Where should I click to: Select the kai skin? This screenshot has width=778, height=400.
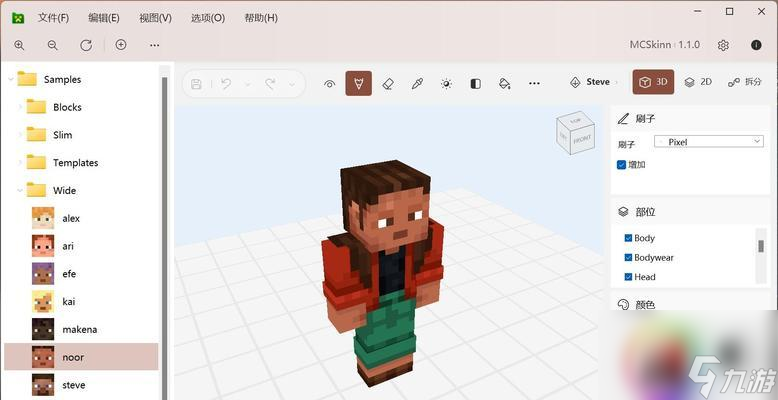82,302
